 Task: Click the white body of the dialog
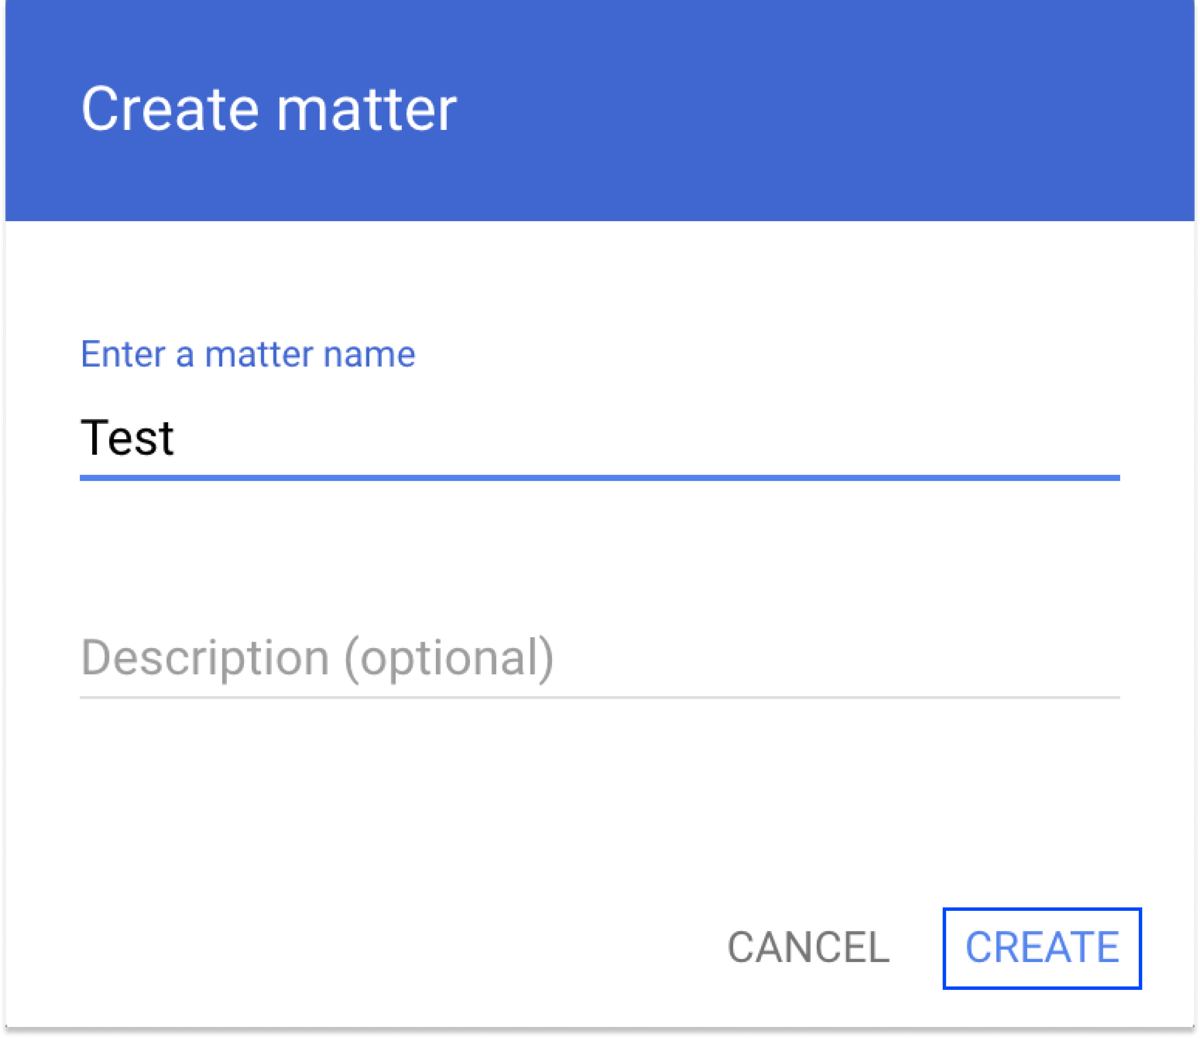(600, 800)
